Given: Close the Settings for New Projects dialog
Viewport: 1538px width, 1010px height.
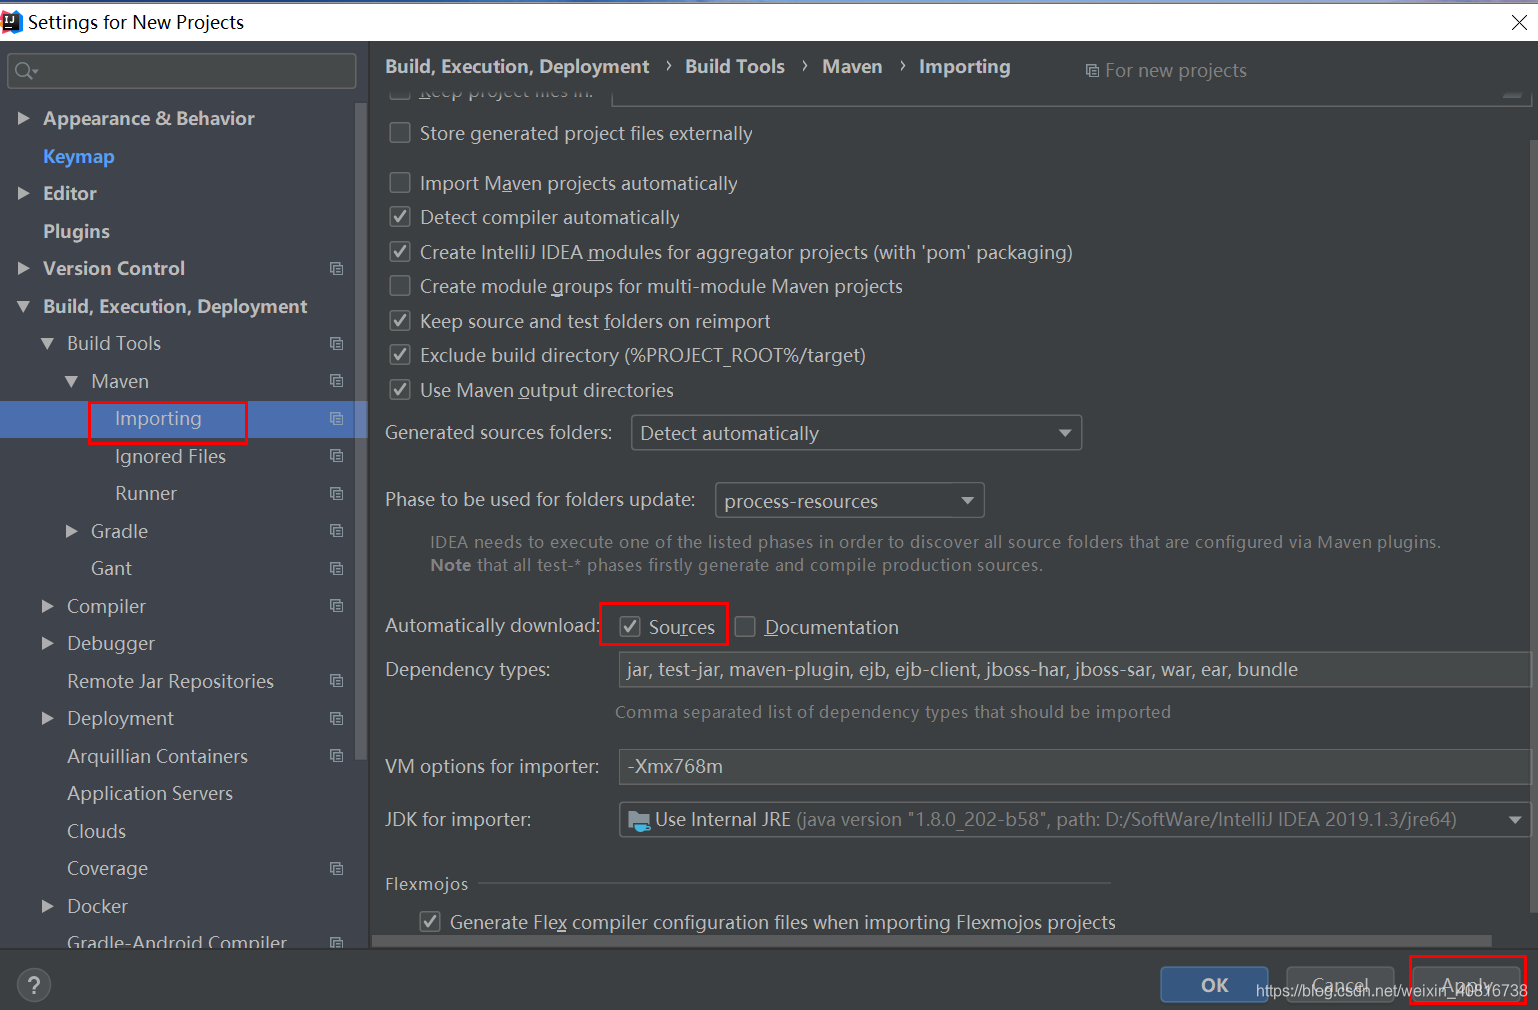Looking at the screenshot, I should (1518, 22).
